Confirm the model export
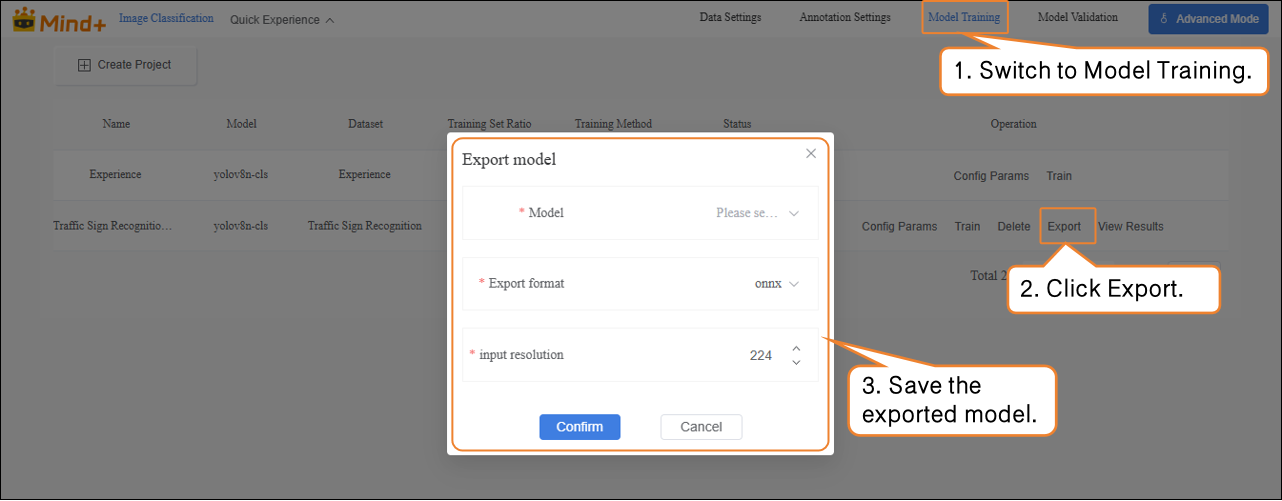 [579, 427]
